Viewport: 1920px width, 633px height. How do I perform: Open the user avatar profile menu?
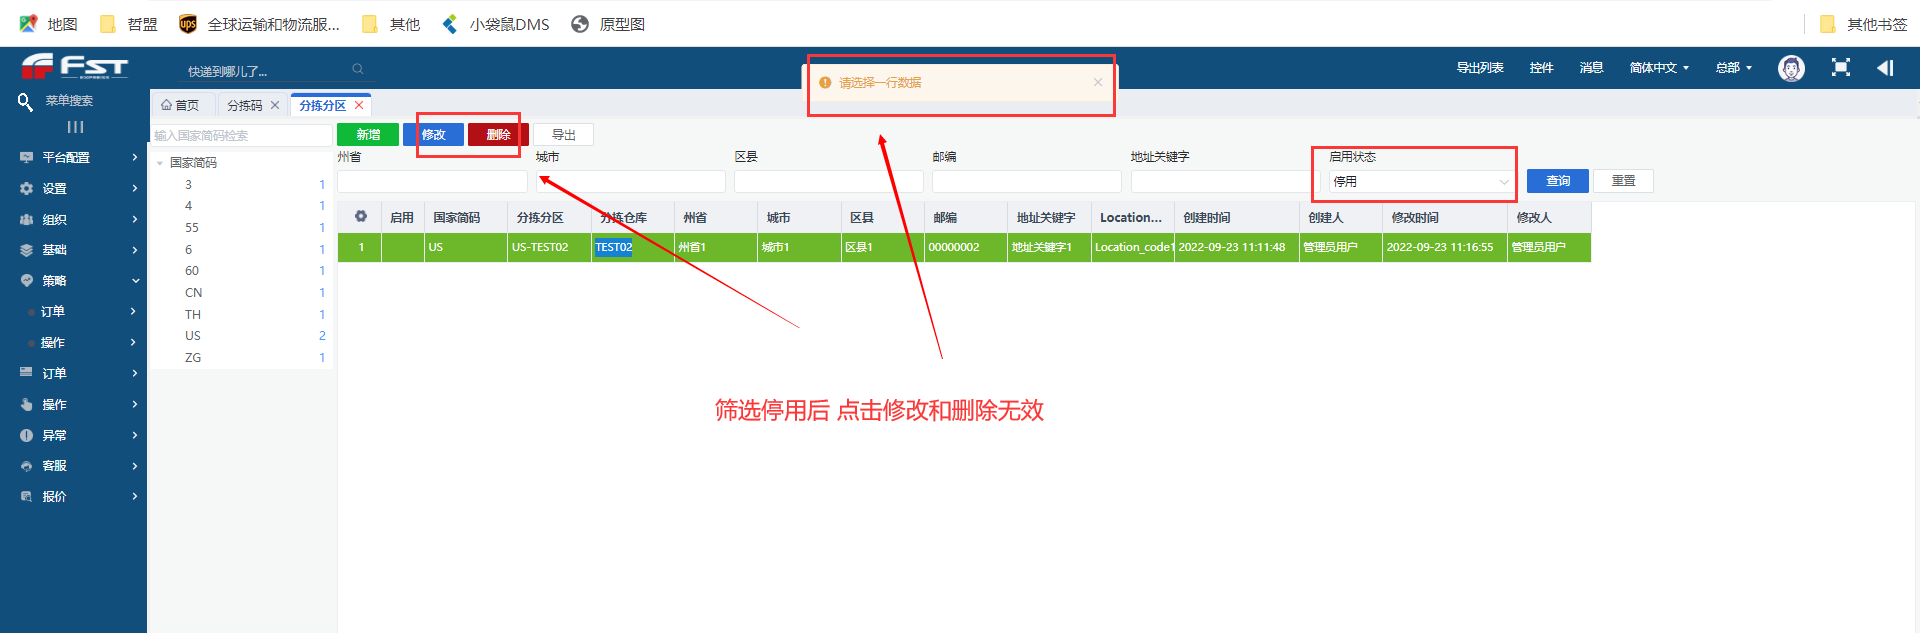(x=1791, y=68)
